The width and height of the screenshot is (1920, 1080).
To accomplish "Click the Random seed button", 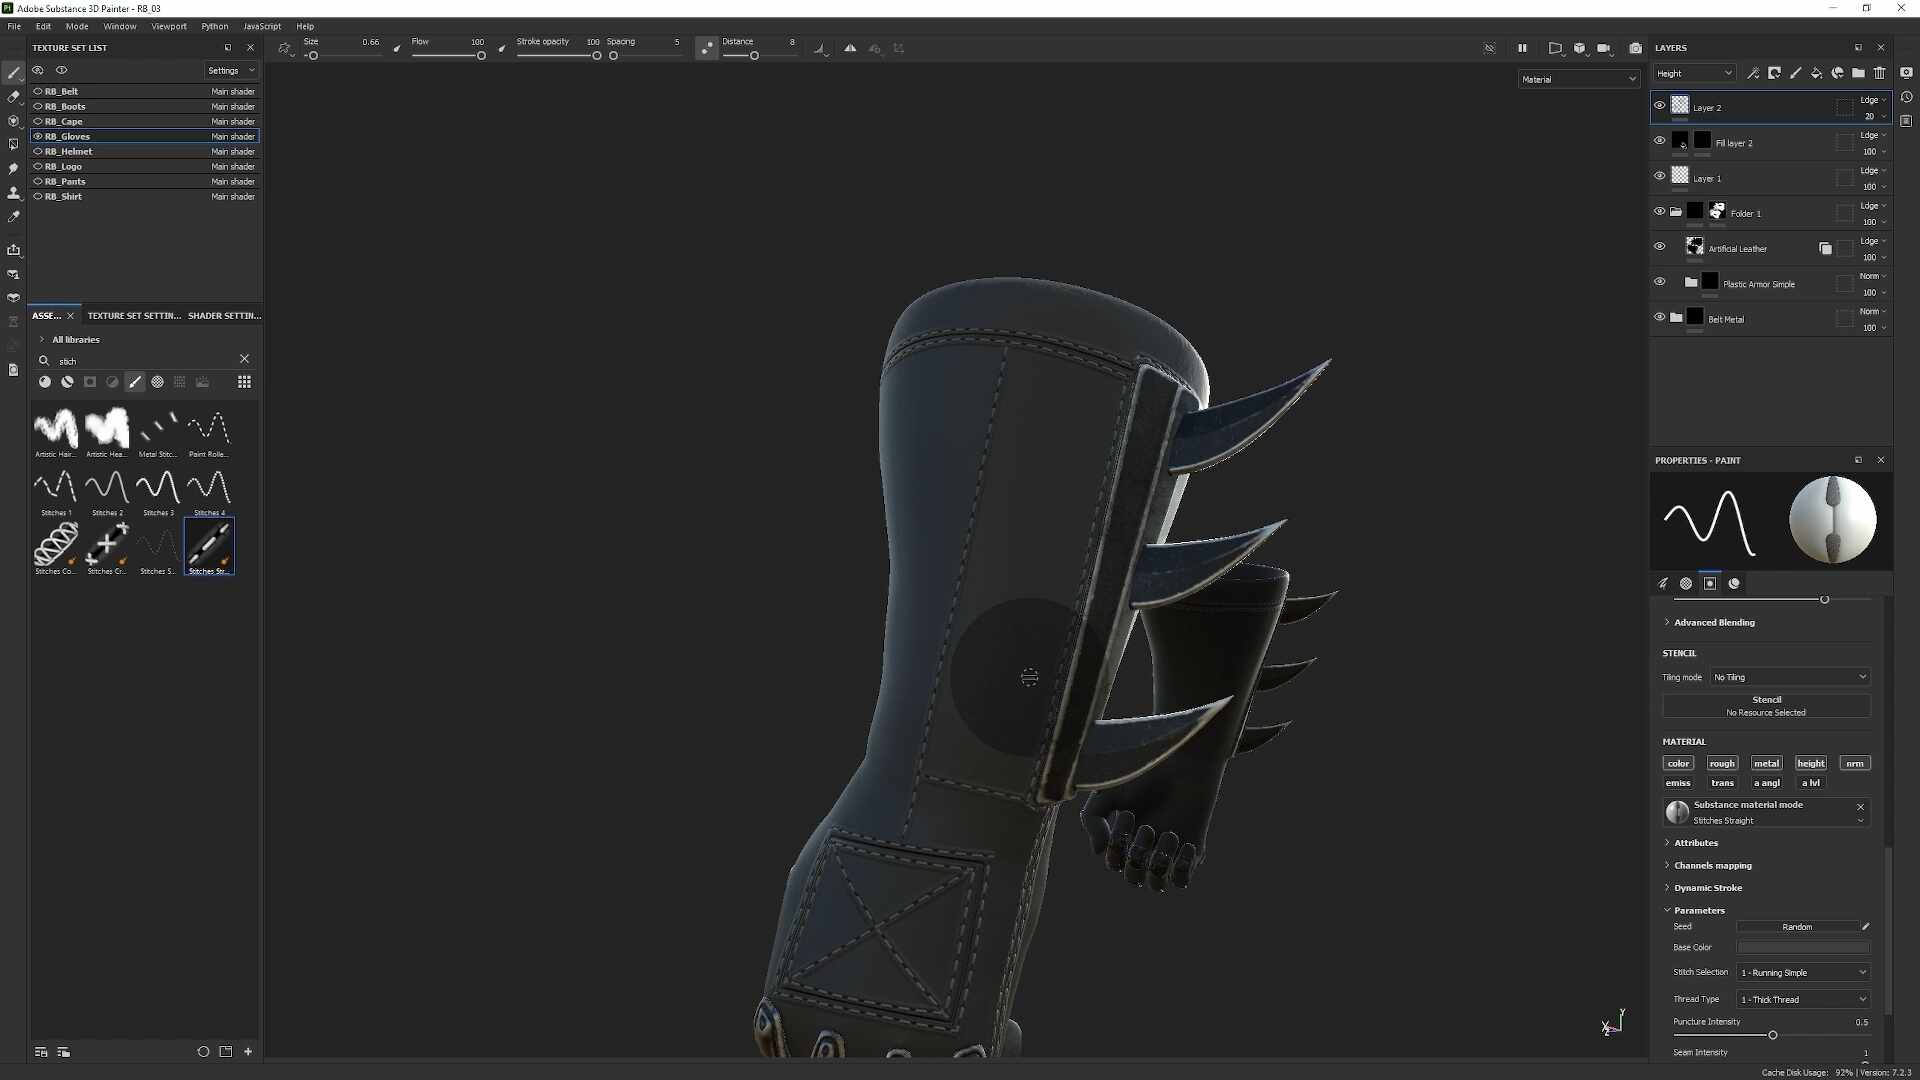I will (x=1797, y=927).
